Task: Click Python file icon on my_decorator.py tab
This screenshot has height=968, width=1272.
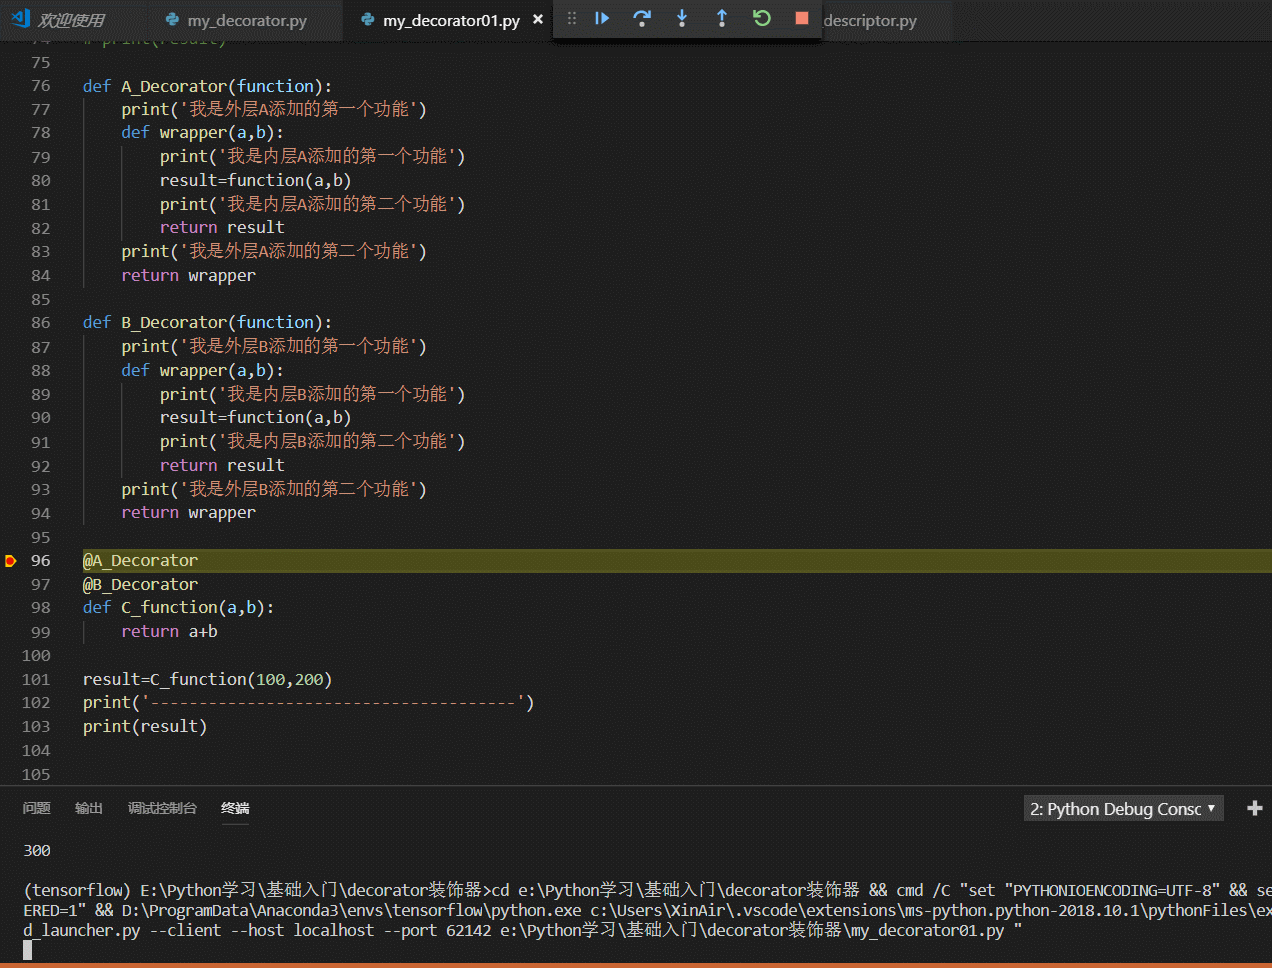Action: (172, 19)
